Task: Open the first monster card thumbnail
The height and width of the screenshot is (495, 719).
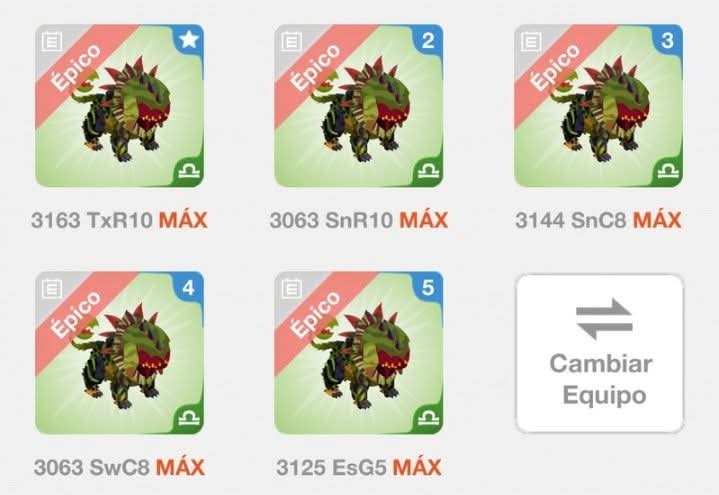Action: pos(120,106)
